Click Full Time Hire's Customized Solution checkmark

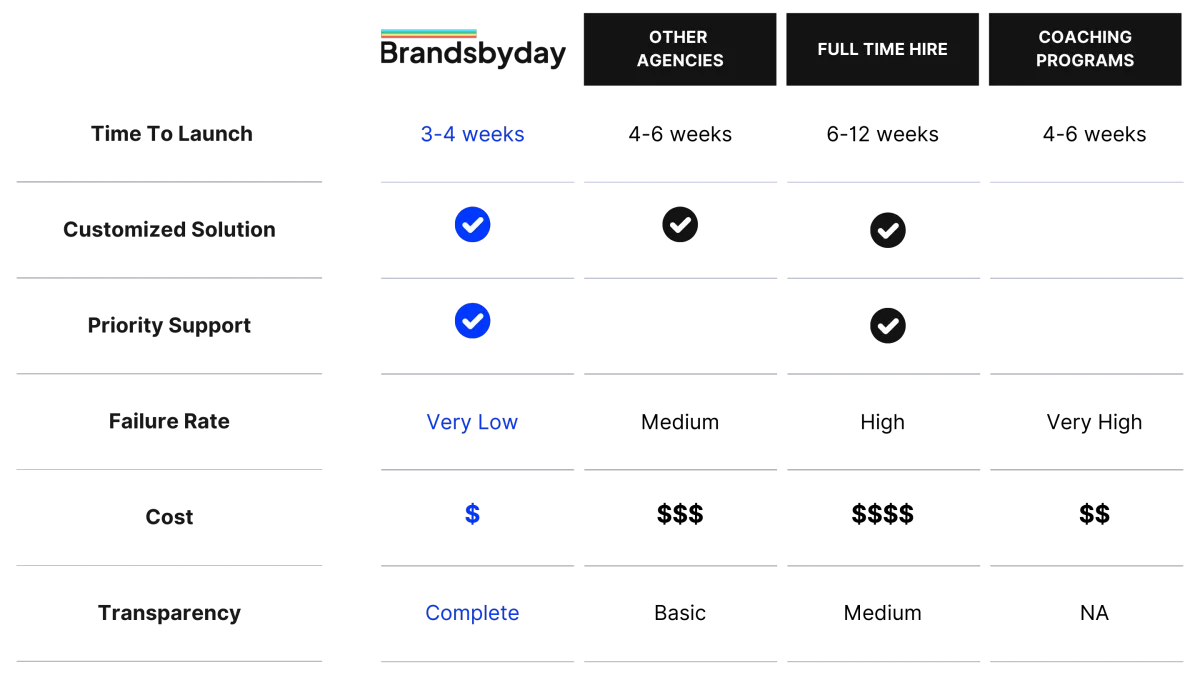[887, 230]
